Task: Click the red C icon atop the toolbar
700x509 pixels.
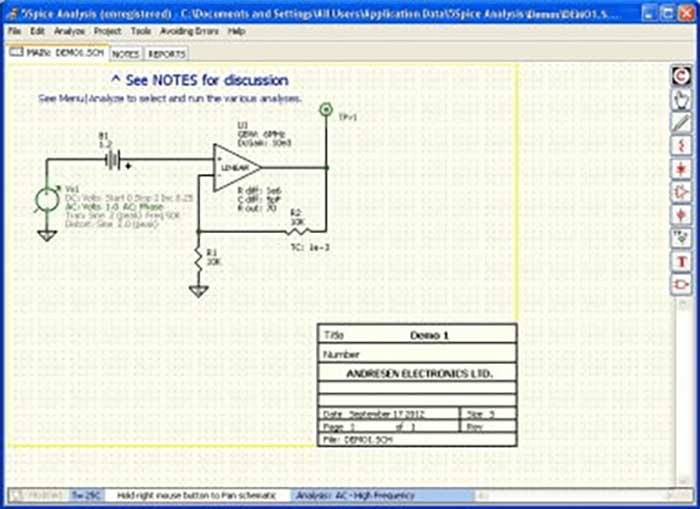Action: 681,75
